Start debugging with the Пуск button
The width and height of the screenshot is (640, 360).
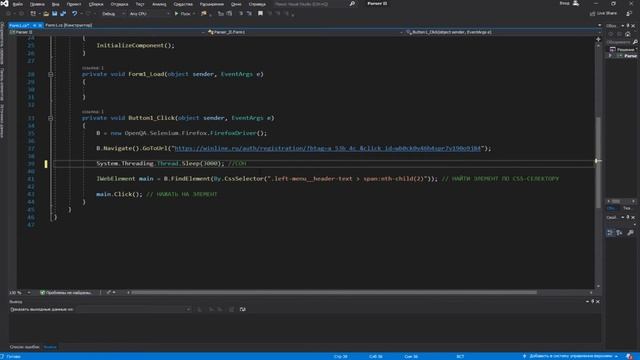pyautogui.click(x=182, y=14)
